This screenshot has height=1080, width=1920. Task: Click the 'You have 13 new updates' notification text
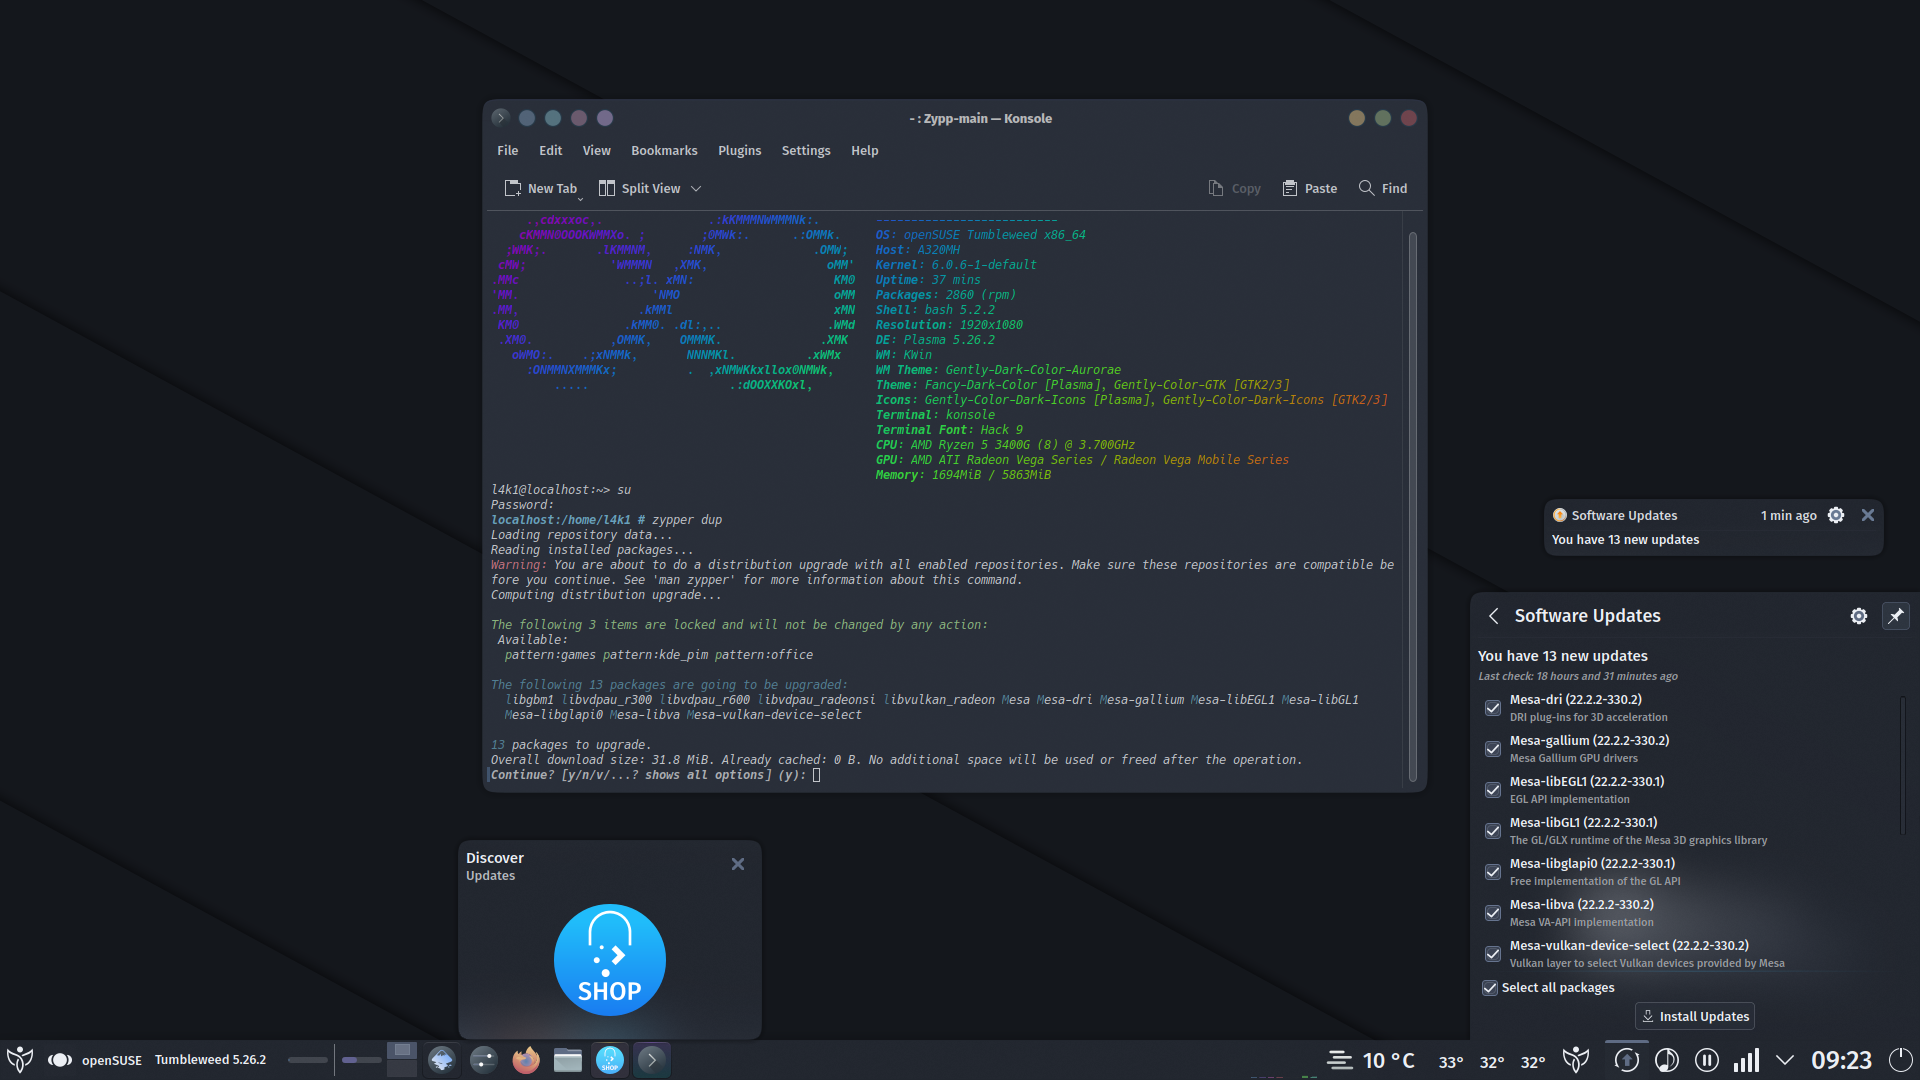click(1626, 540)
